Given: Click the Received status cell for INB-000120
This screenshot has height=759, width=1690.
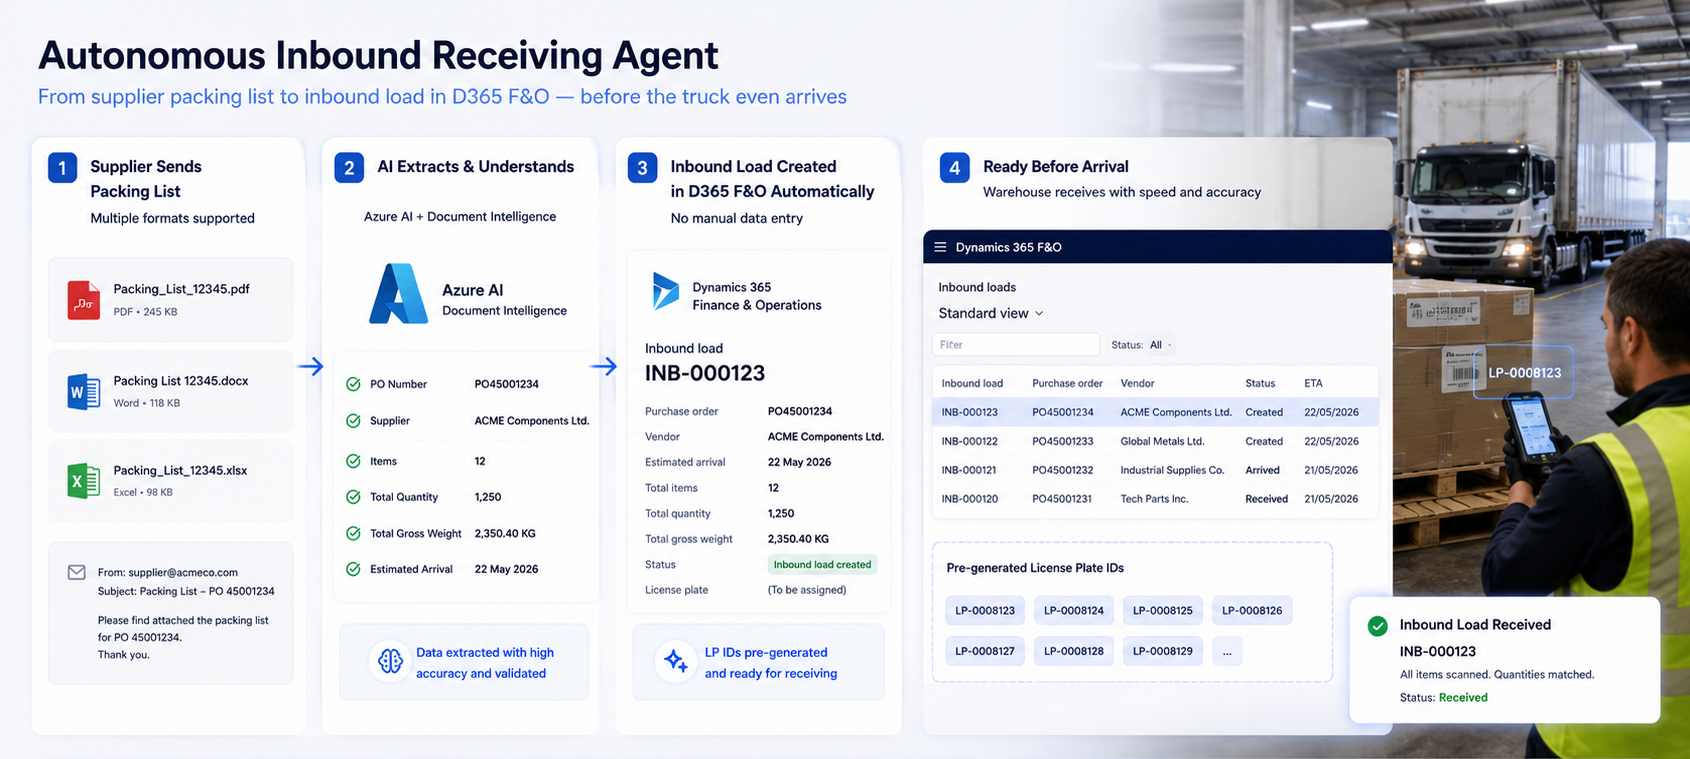Looking at the screenshot, I should point(1266,499).
